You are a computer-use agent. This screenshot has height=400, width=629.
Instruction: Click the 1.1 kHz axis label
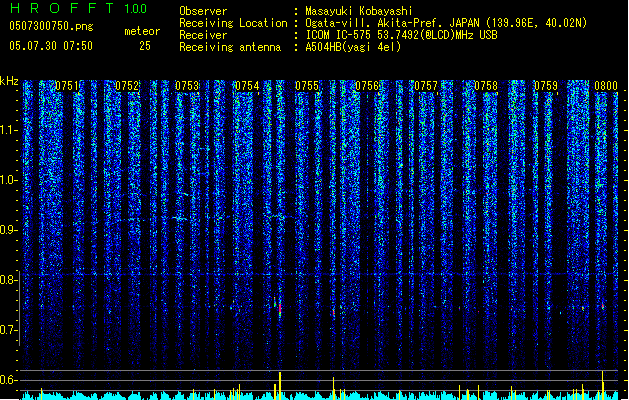click(8, 130)
